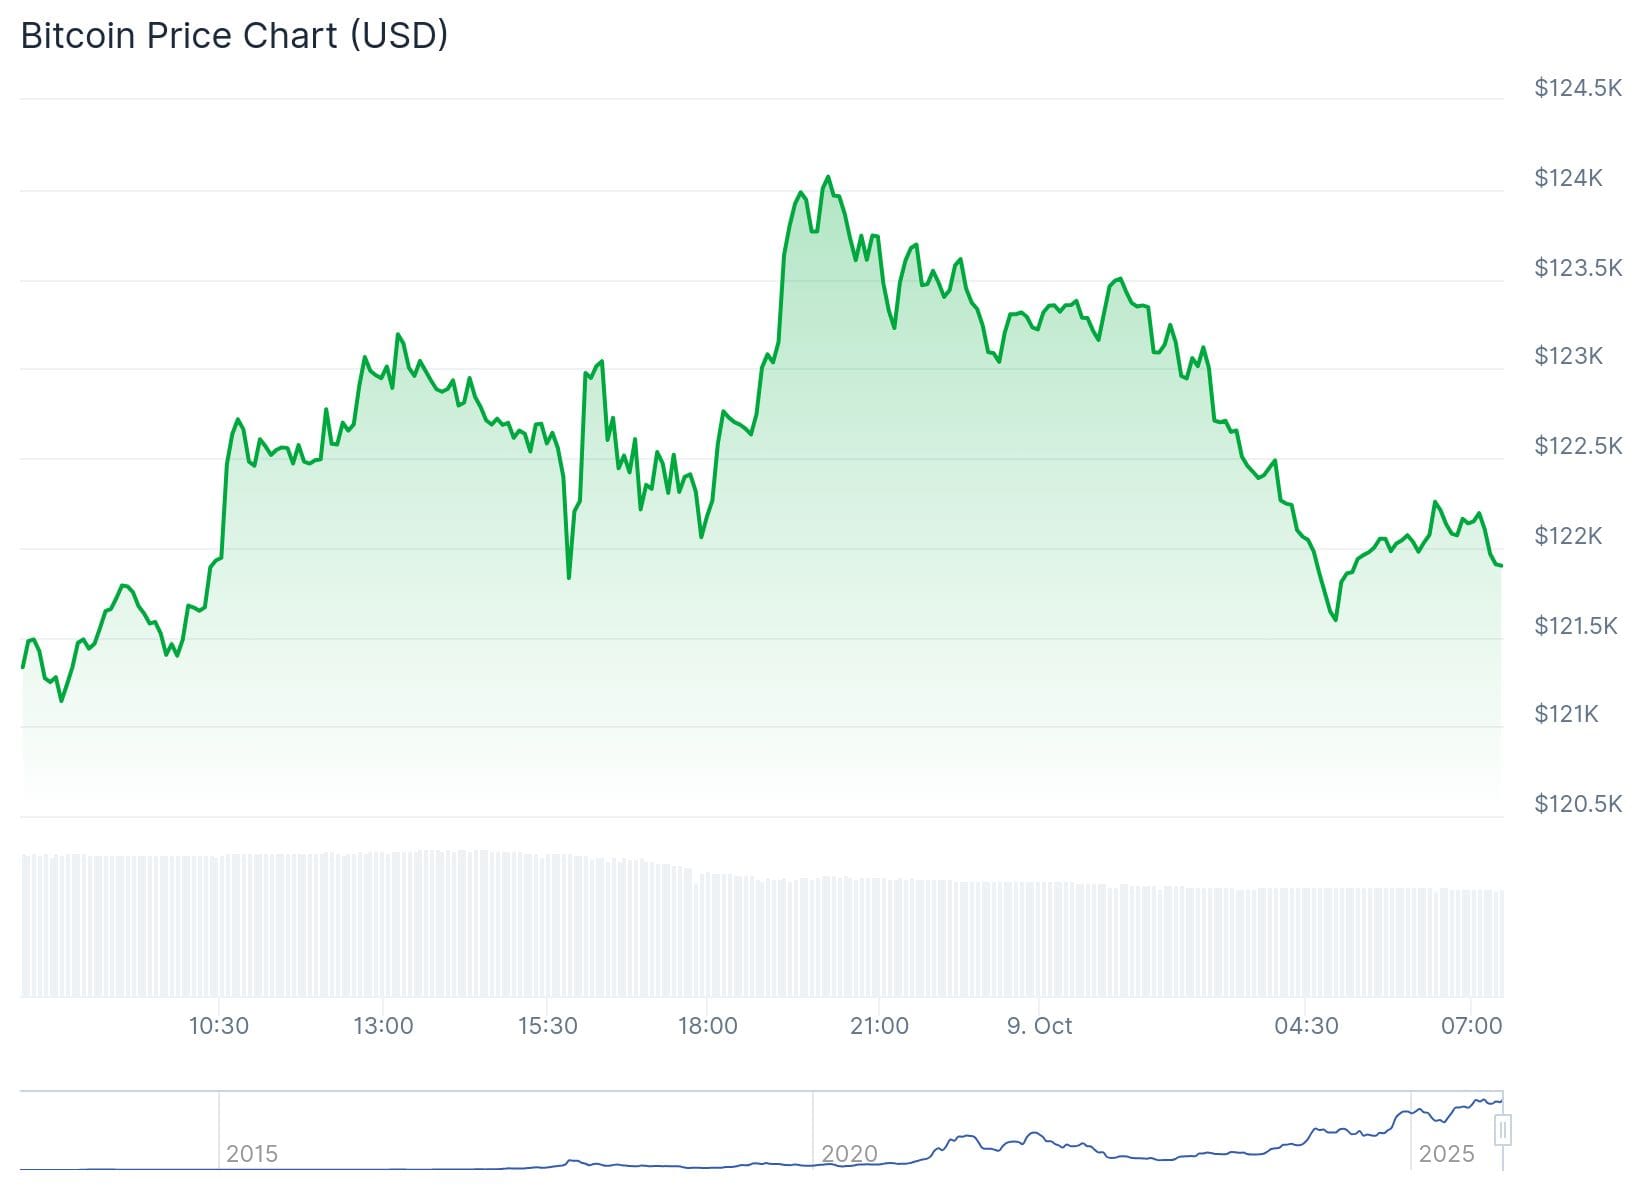Image resolution: width=1644 pixels, height=1200 pixels.
Task: Click the $120.5K price axis label
Action: coord(1578,804)
